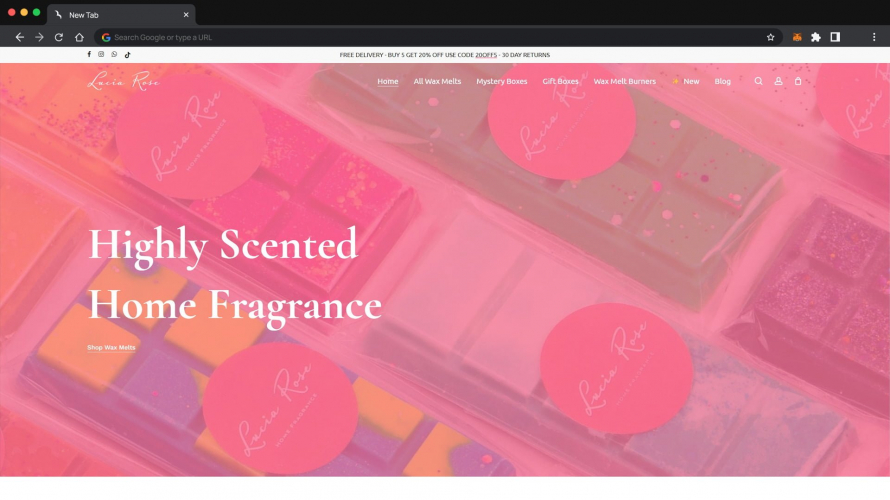Open the Facebook social icon

coord(89,54)
